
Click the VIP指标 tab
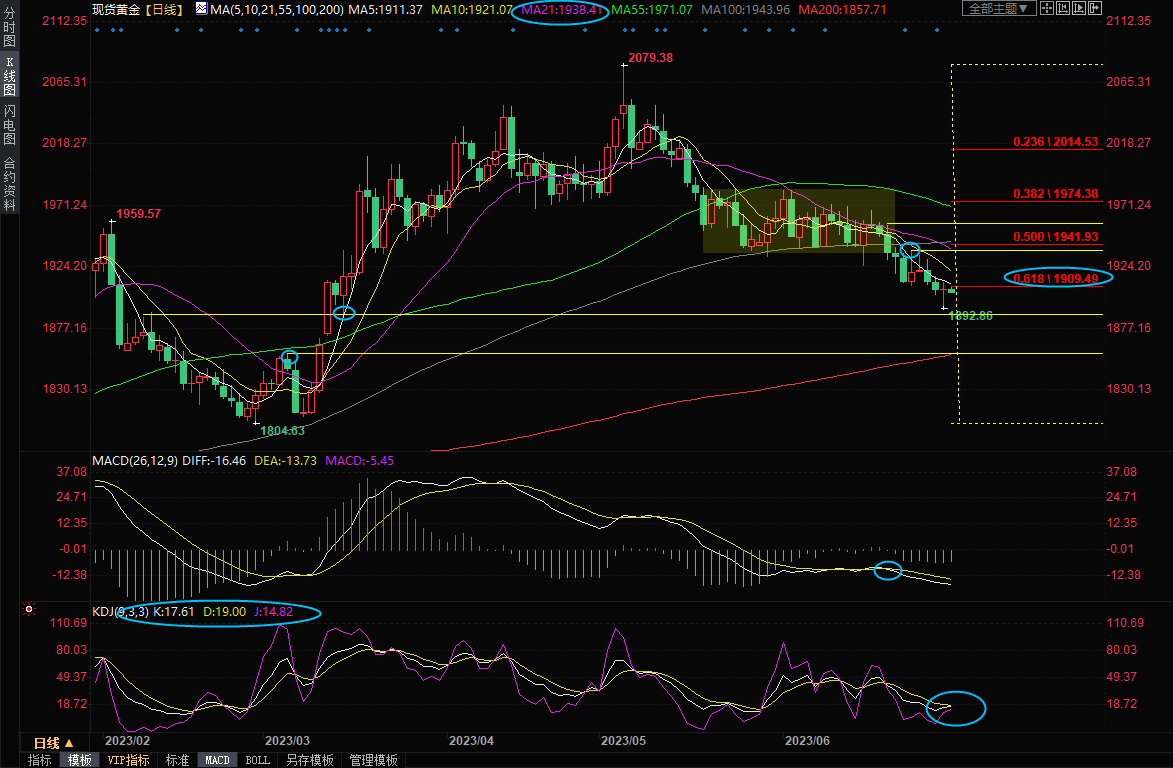point(128,760)
